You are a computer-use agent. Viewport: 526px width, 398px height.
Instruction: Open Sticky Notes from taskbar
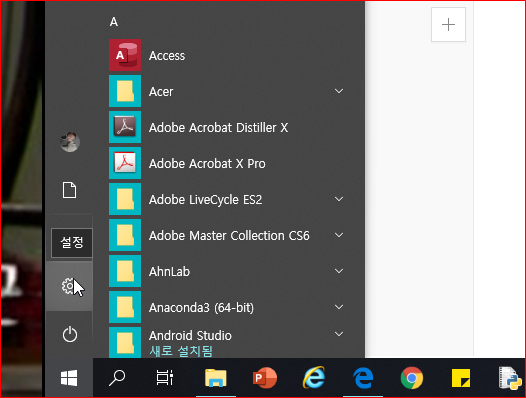coord(461,378)
